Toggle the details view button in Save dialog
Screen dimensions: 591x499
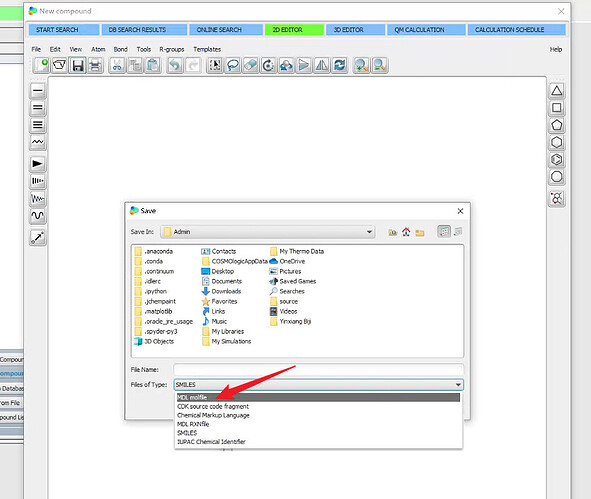click(x=458, y=231)
